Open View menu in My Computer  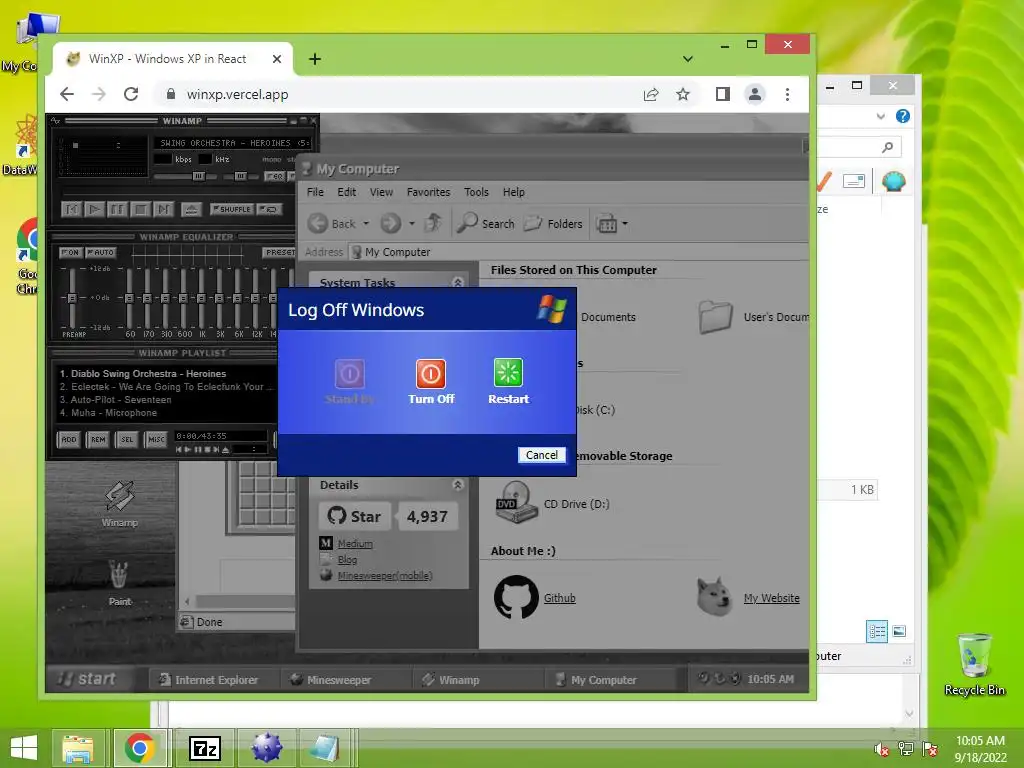tap(381, 192)
